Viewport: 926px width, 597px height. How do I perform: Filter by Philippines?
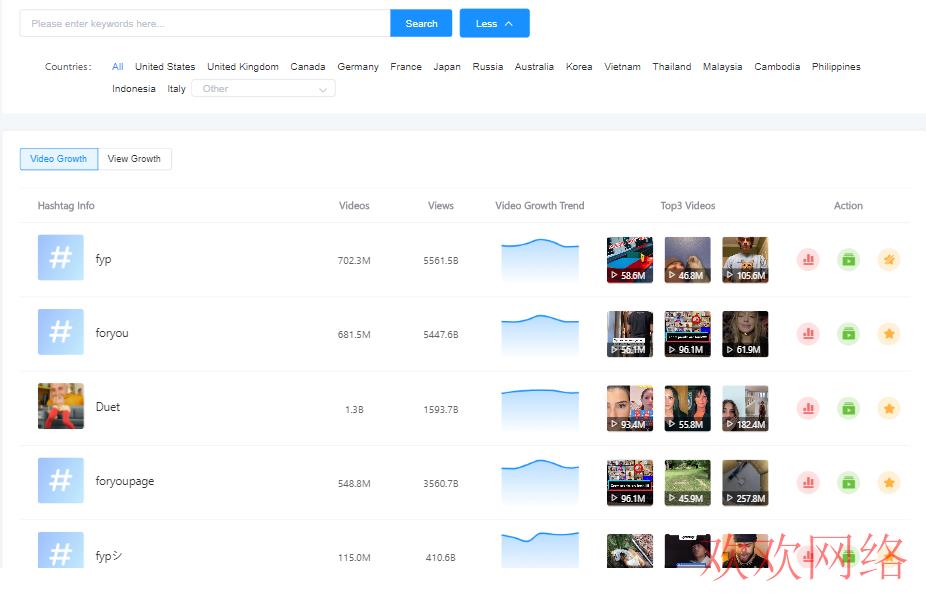click(836, 67)
